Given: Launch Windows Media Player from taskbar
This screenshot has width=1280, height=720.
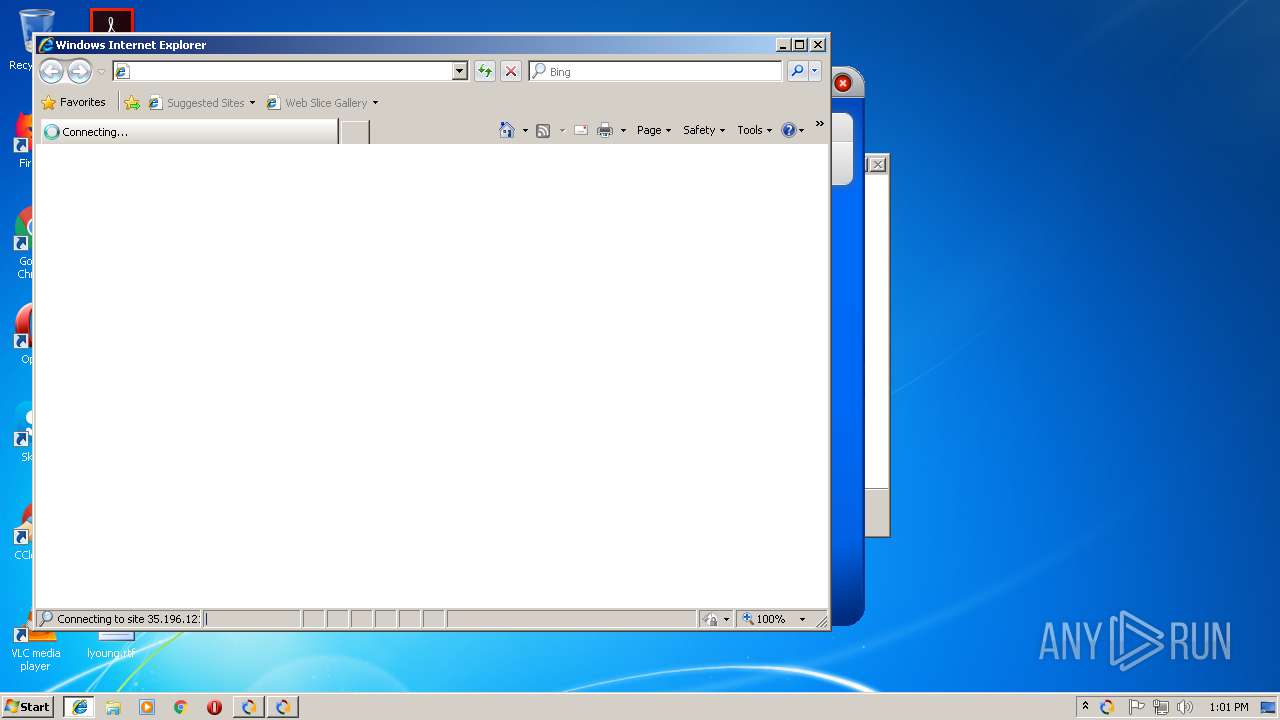Looking at the screenshot, I should (x=147, y=707).
